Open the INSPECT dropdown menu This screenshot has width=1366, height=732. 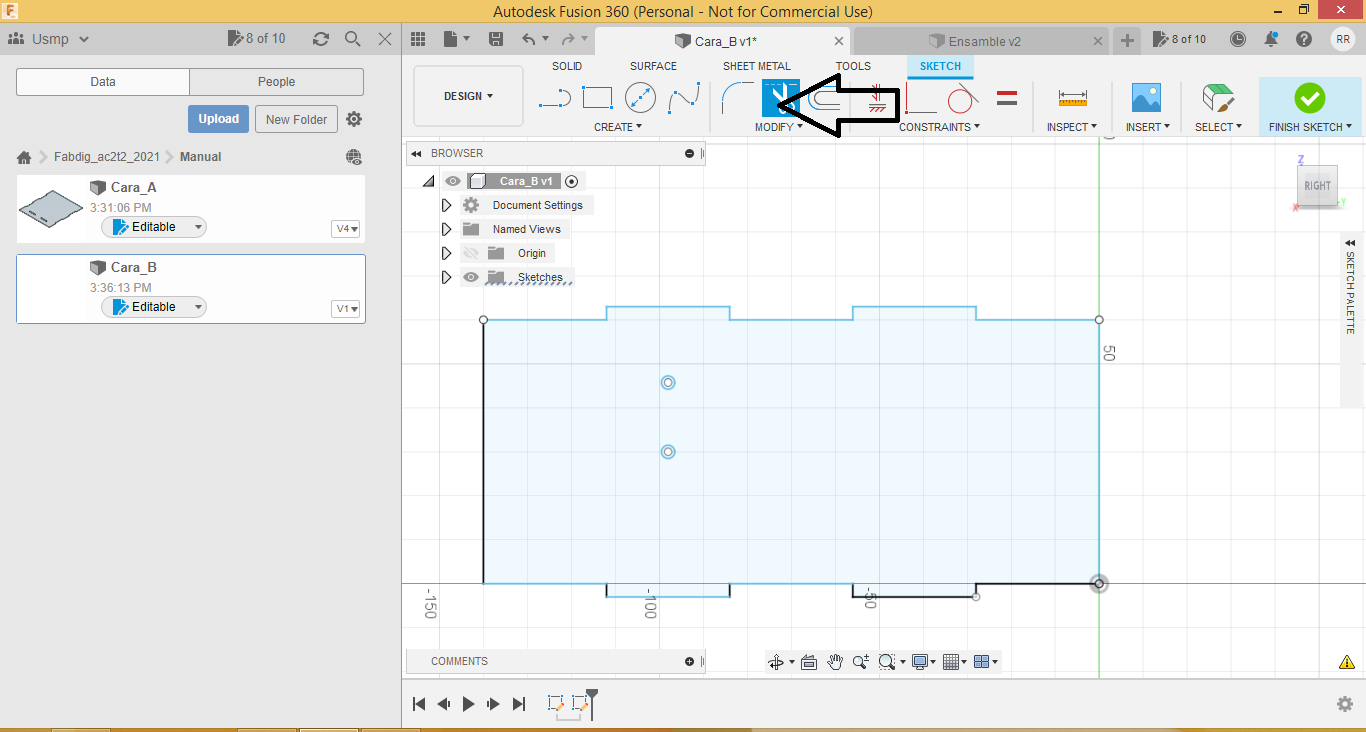pyautogui.click(x=1072, y=127)
